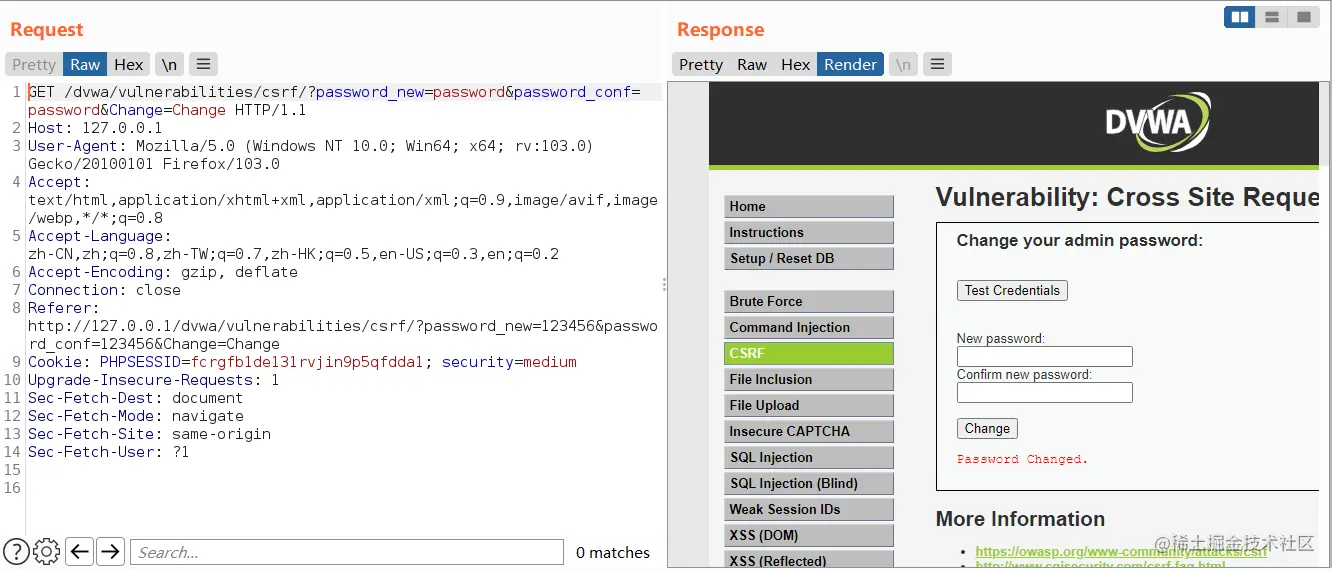Switch to side-by-side split layout
This screenshot has width=1332, height=571.
point(1239,17)
